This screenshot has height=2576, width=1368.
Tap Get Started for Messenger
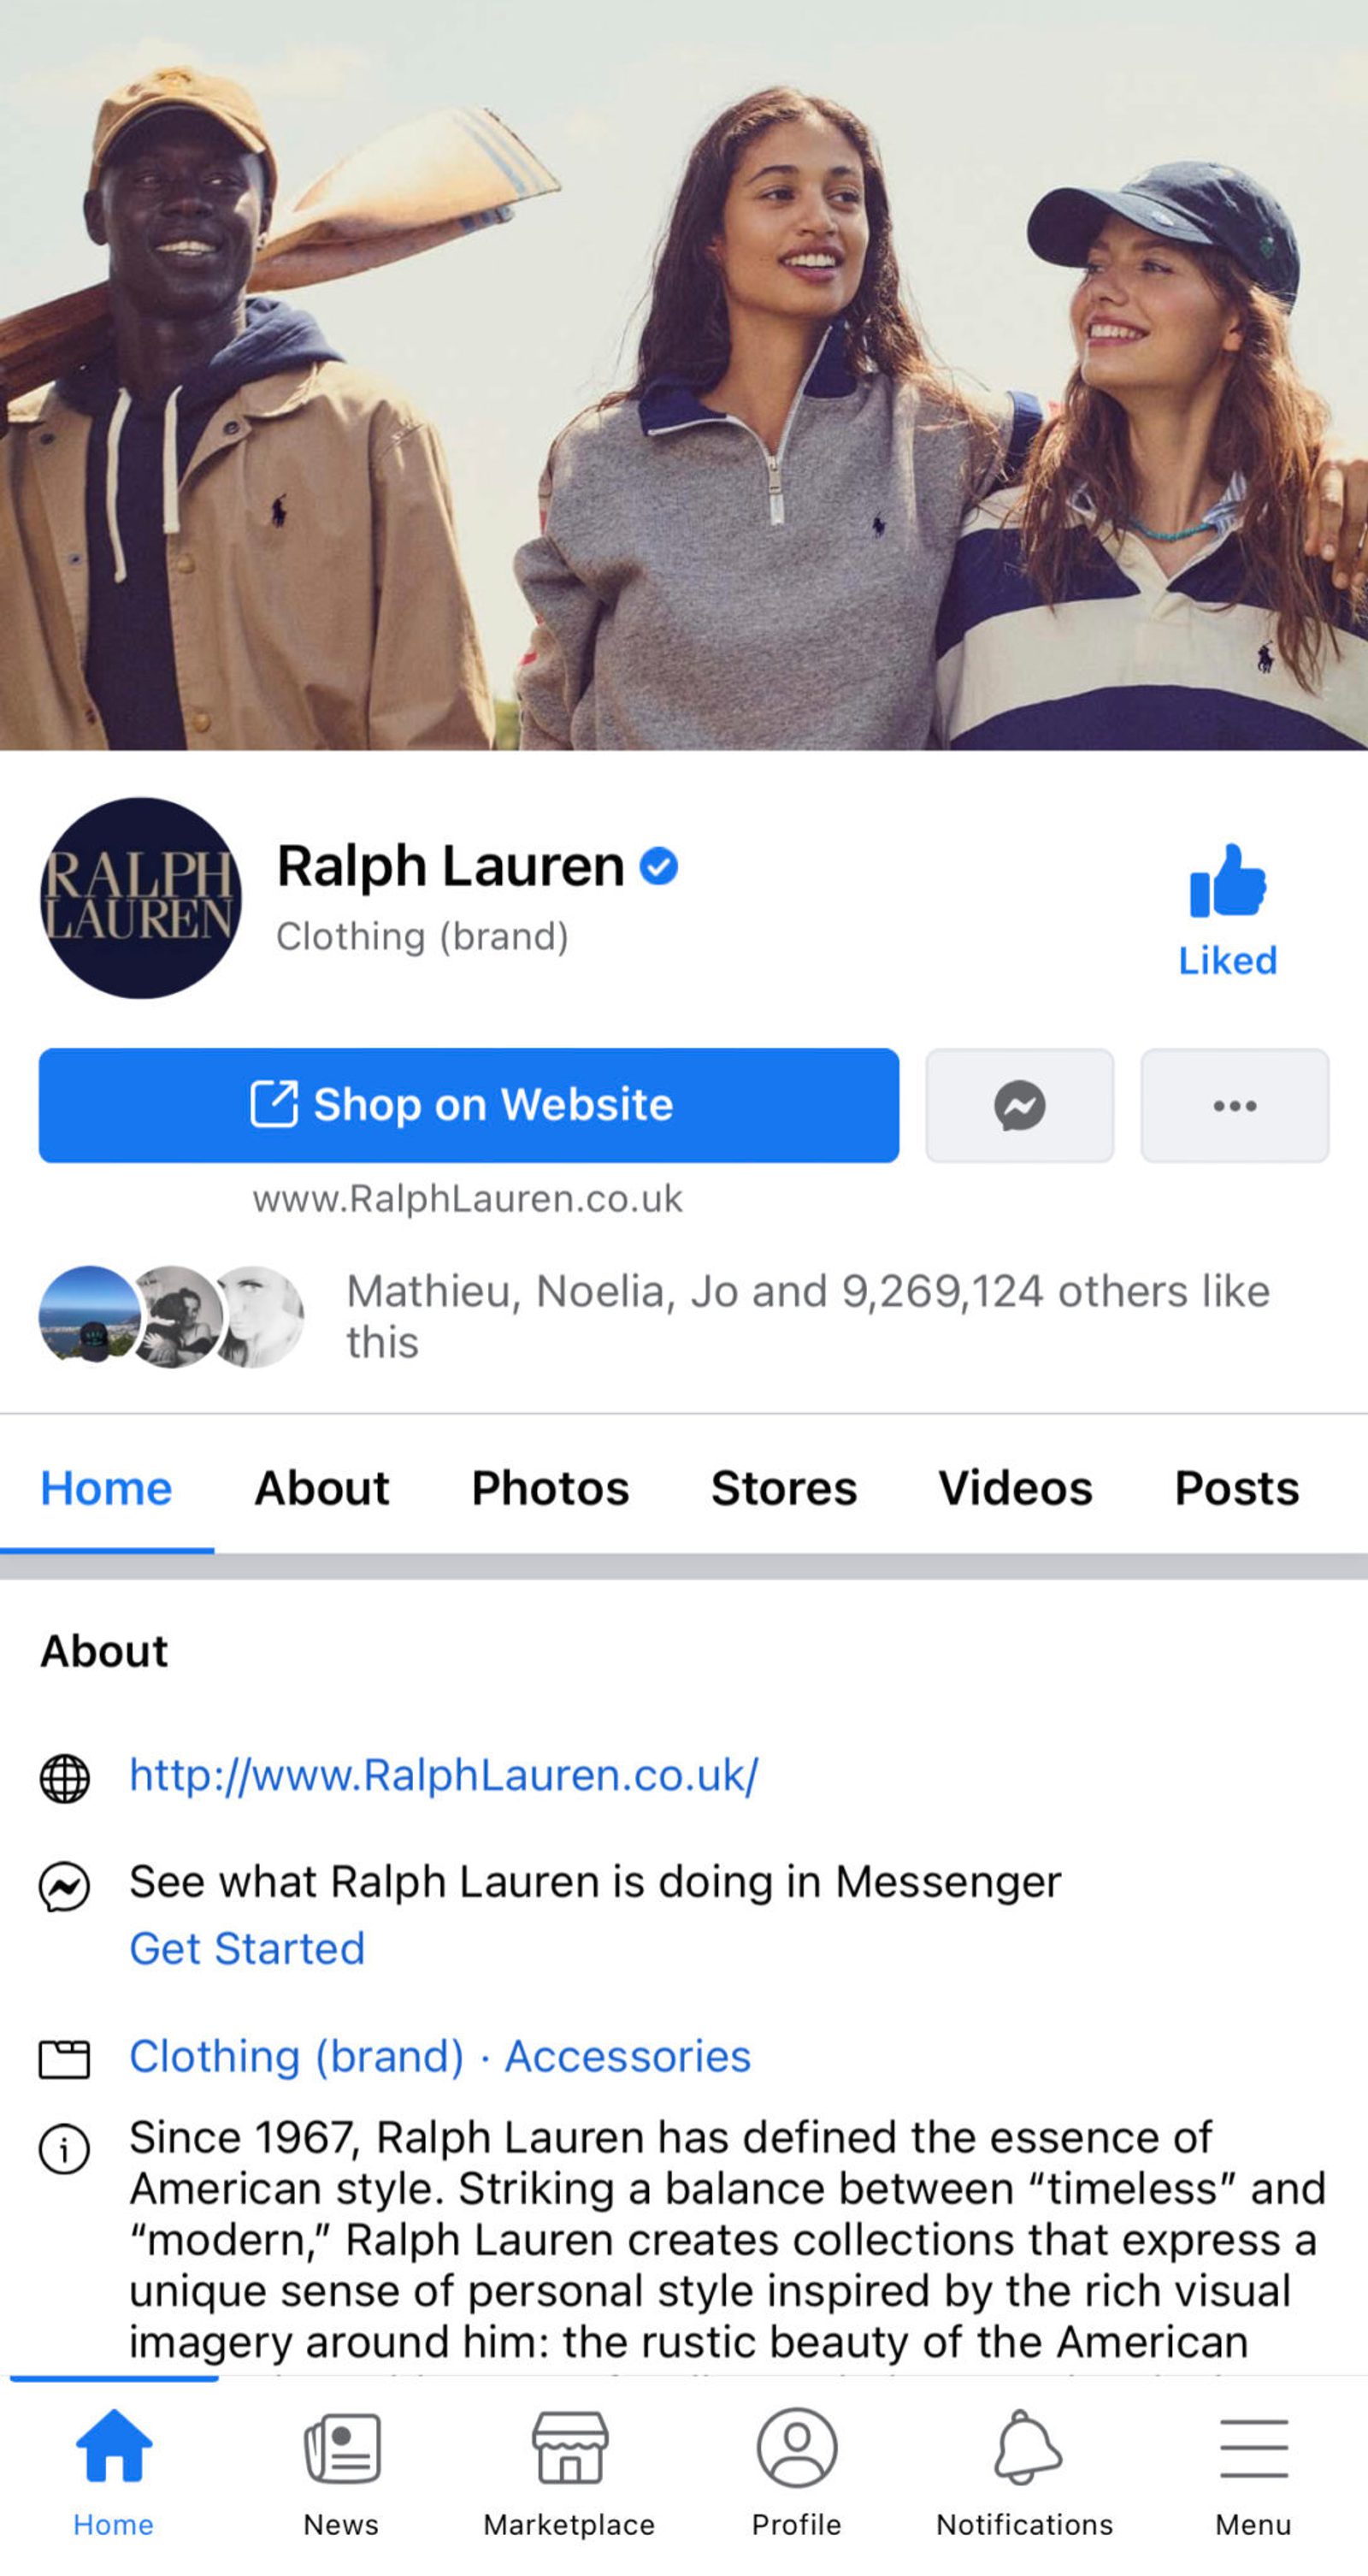pyautogui.click(x=247, y=1948)
